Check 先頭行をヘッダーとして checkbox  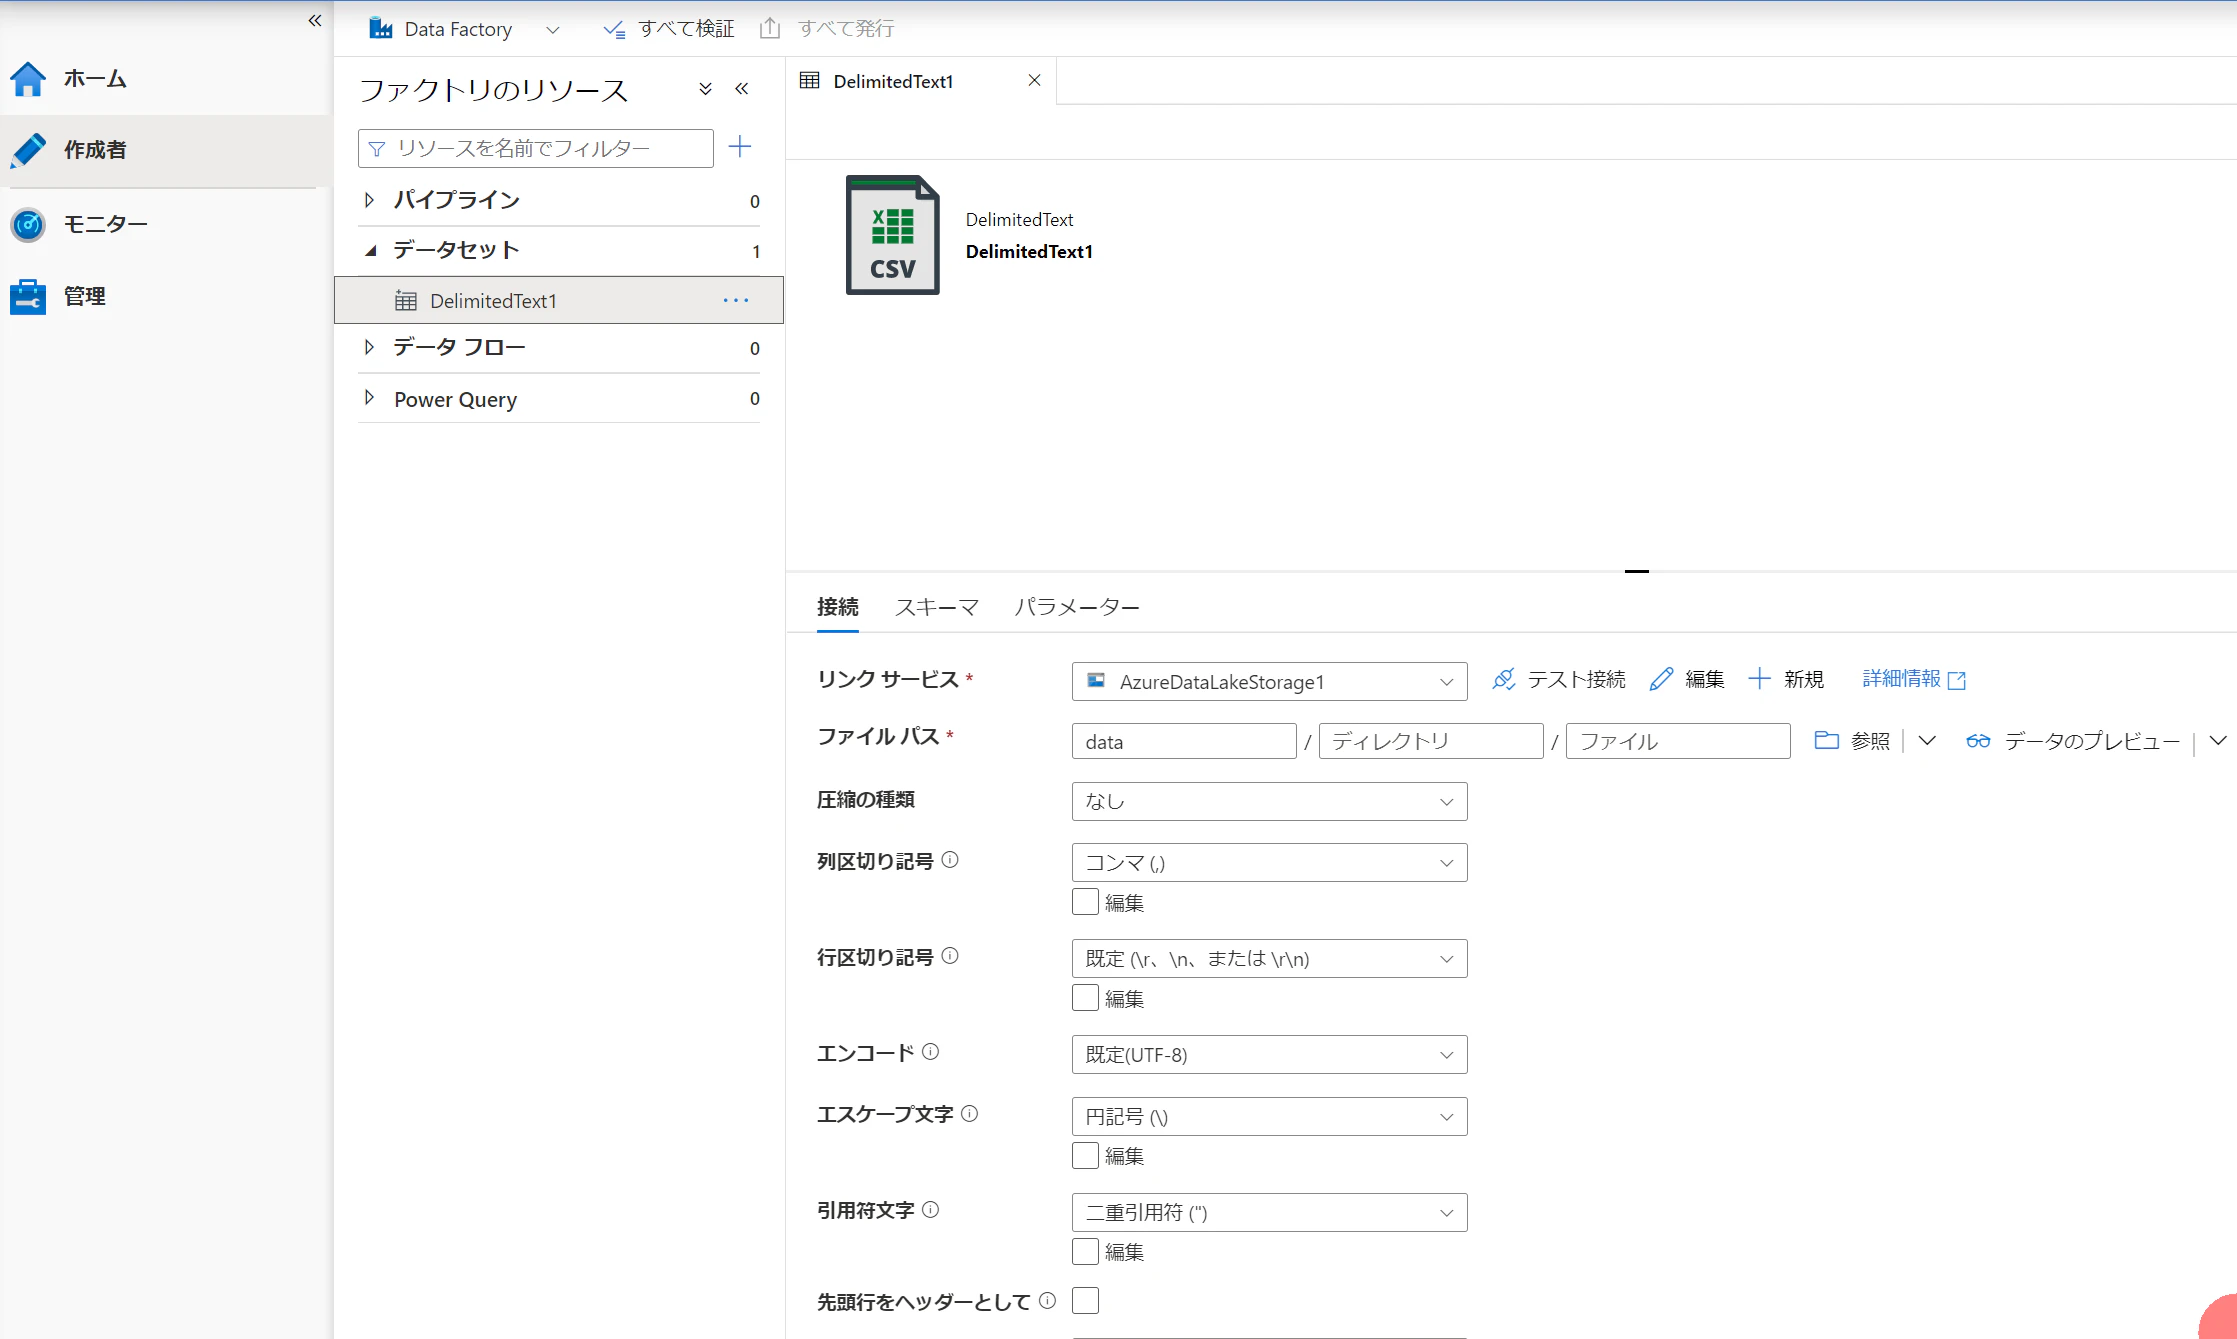(1085, 1300)
